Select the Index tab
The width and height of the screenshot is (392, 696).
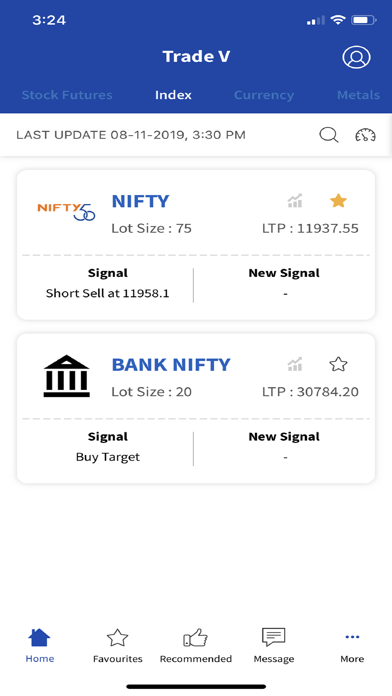point(173,95)
